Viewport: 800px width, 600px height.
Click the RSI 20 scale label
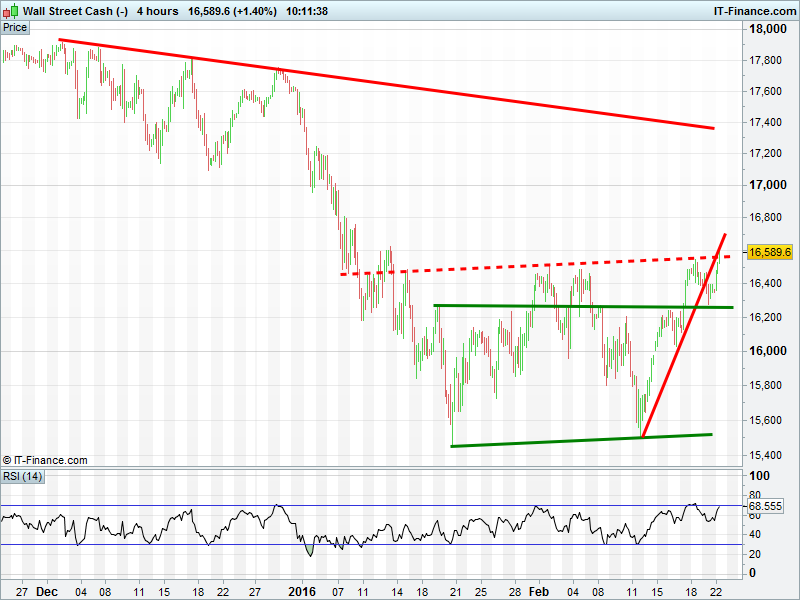755,554
